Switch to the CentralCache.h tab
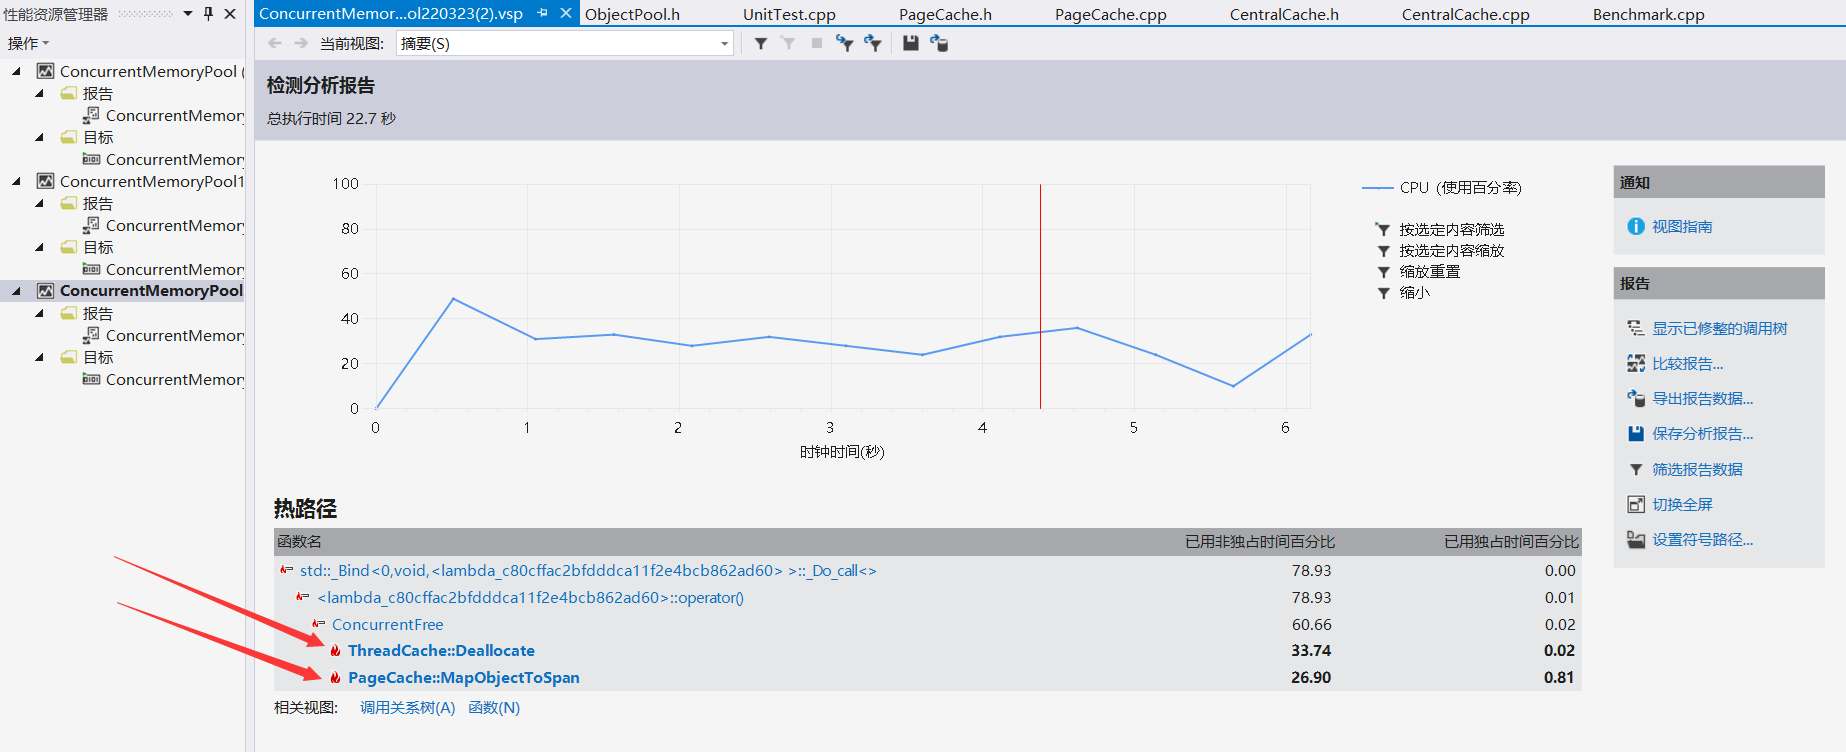This screenshot has height=752, width=1846. (1284, 14)
